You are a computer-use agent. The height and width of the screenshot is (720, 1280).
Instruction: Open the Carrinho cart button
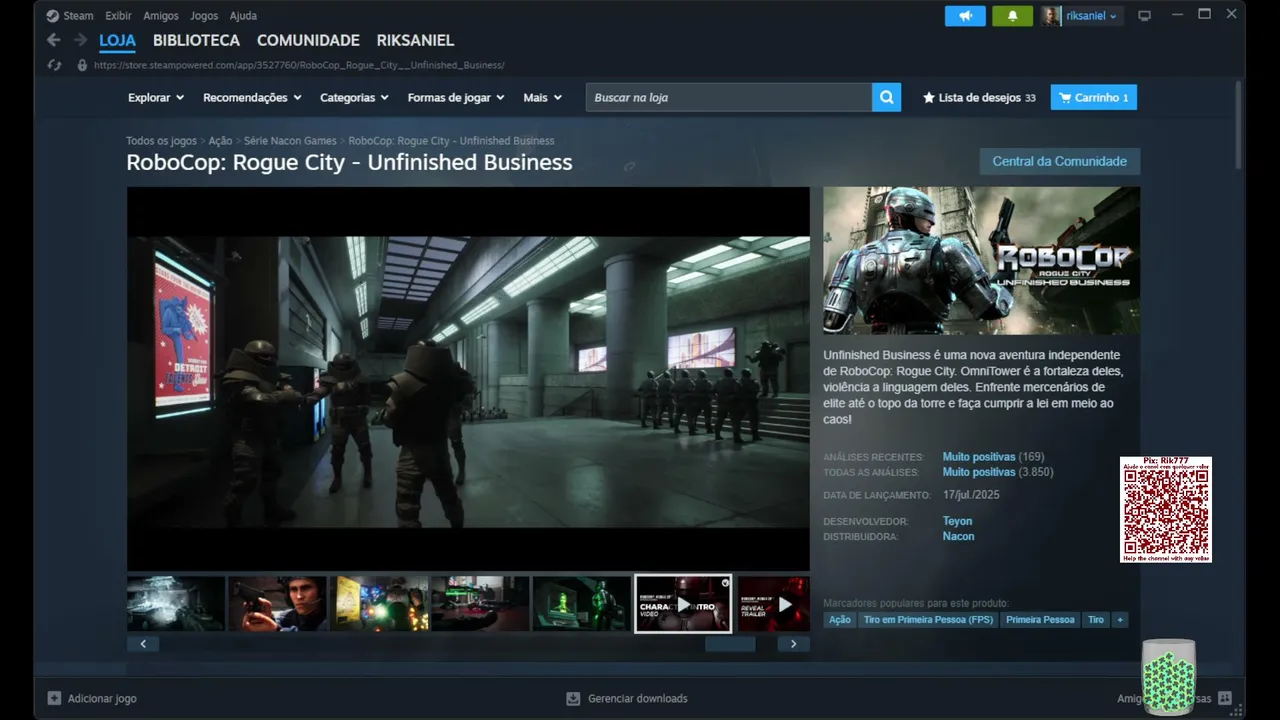[x=1094, y=97]
